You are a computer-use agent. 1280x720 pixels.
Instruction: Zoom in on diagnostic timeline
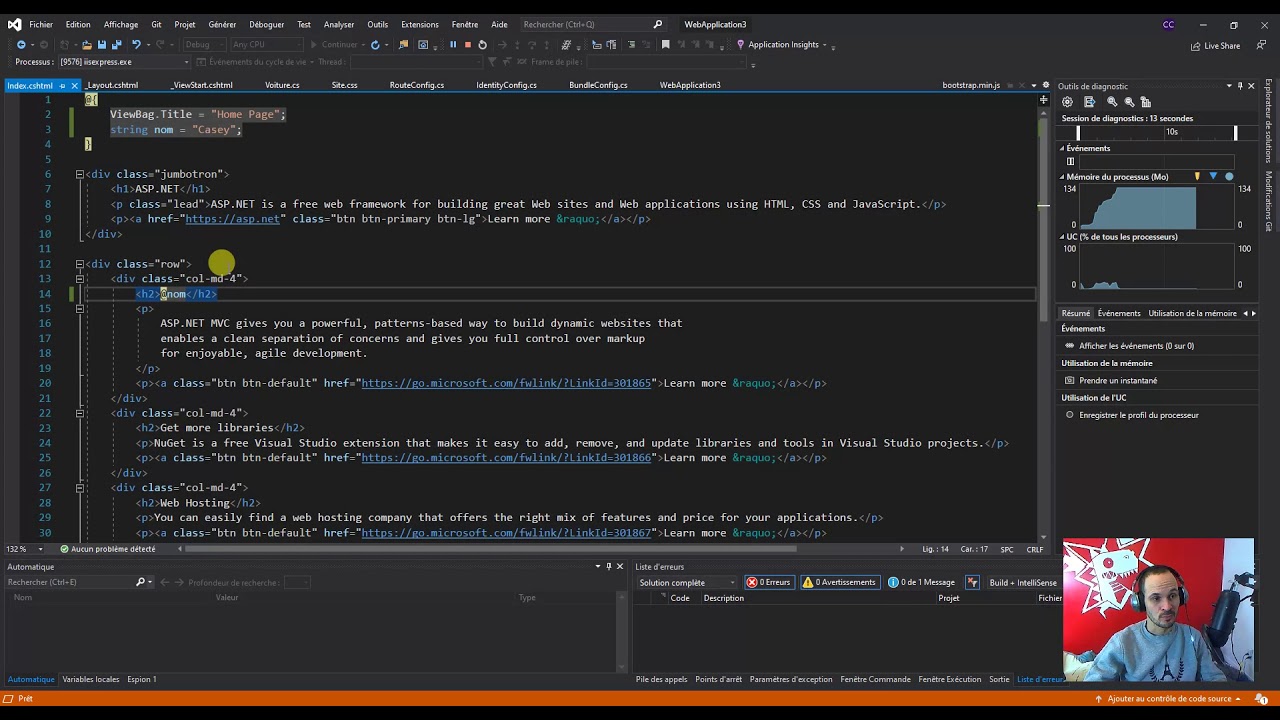click(1112, 102)
